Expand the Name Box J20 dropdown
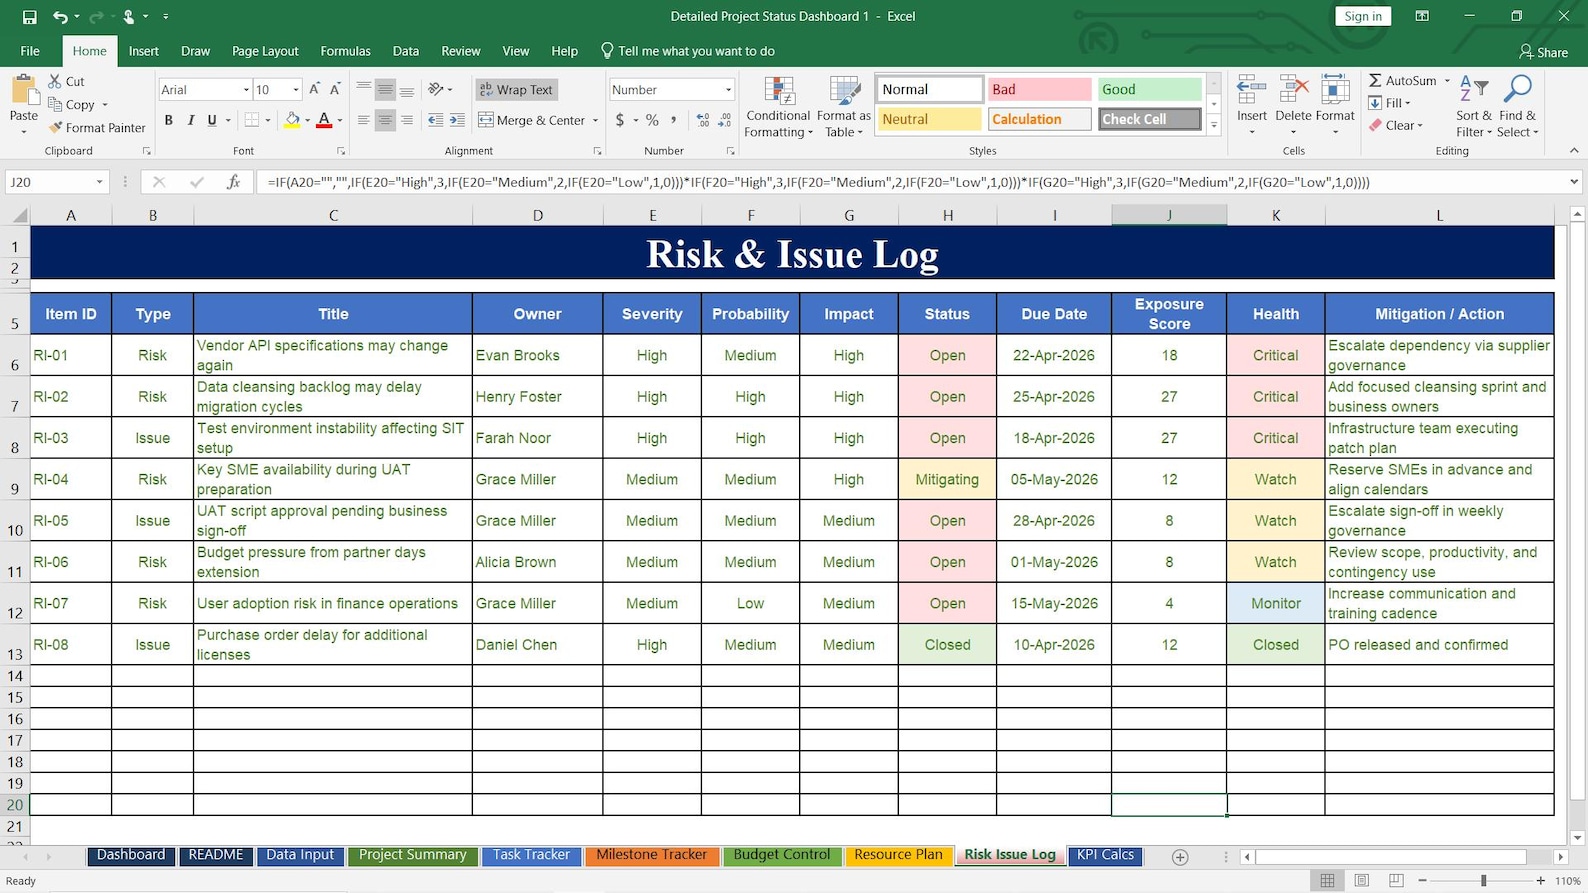Image resolution: width=1588 pixels, height=893 pixels. point(99,182)
